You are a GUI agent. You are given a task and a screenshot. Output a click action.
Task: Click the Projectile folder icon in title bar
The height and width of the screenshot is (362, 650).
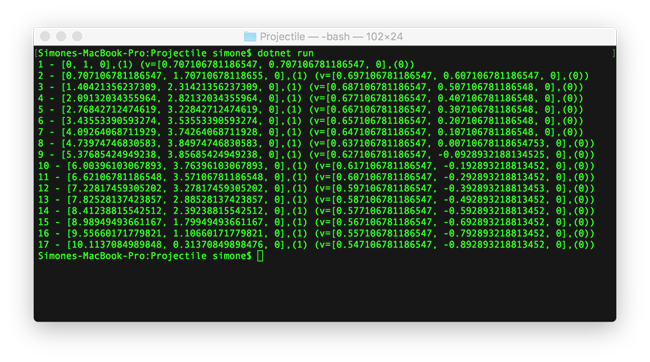[x=250, y=36]
